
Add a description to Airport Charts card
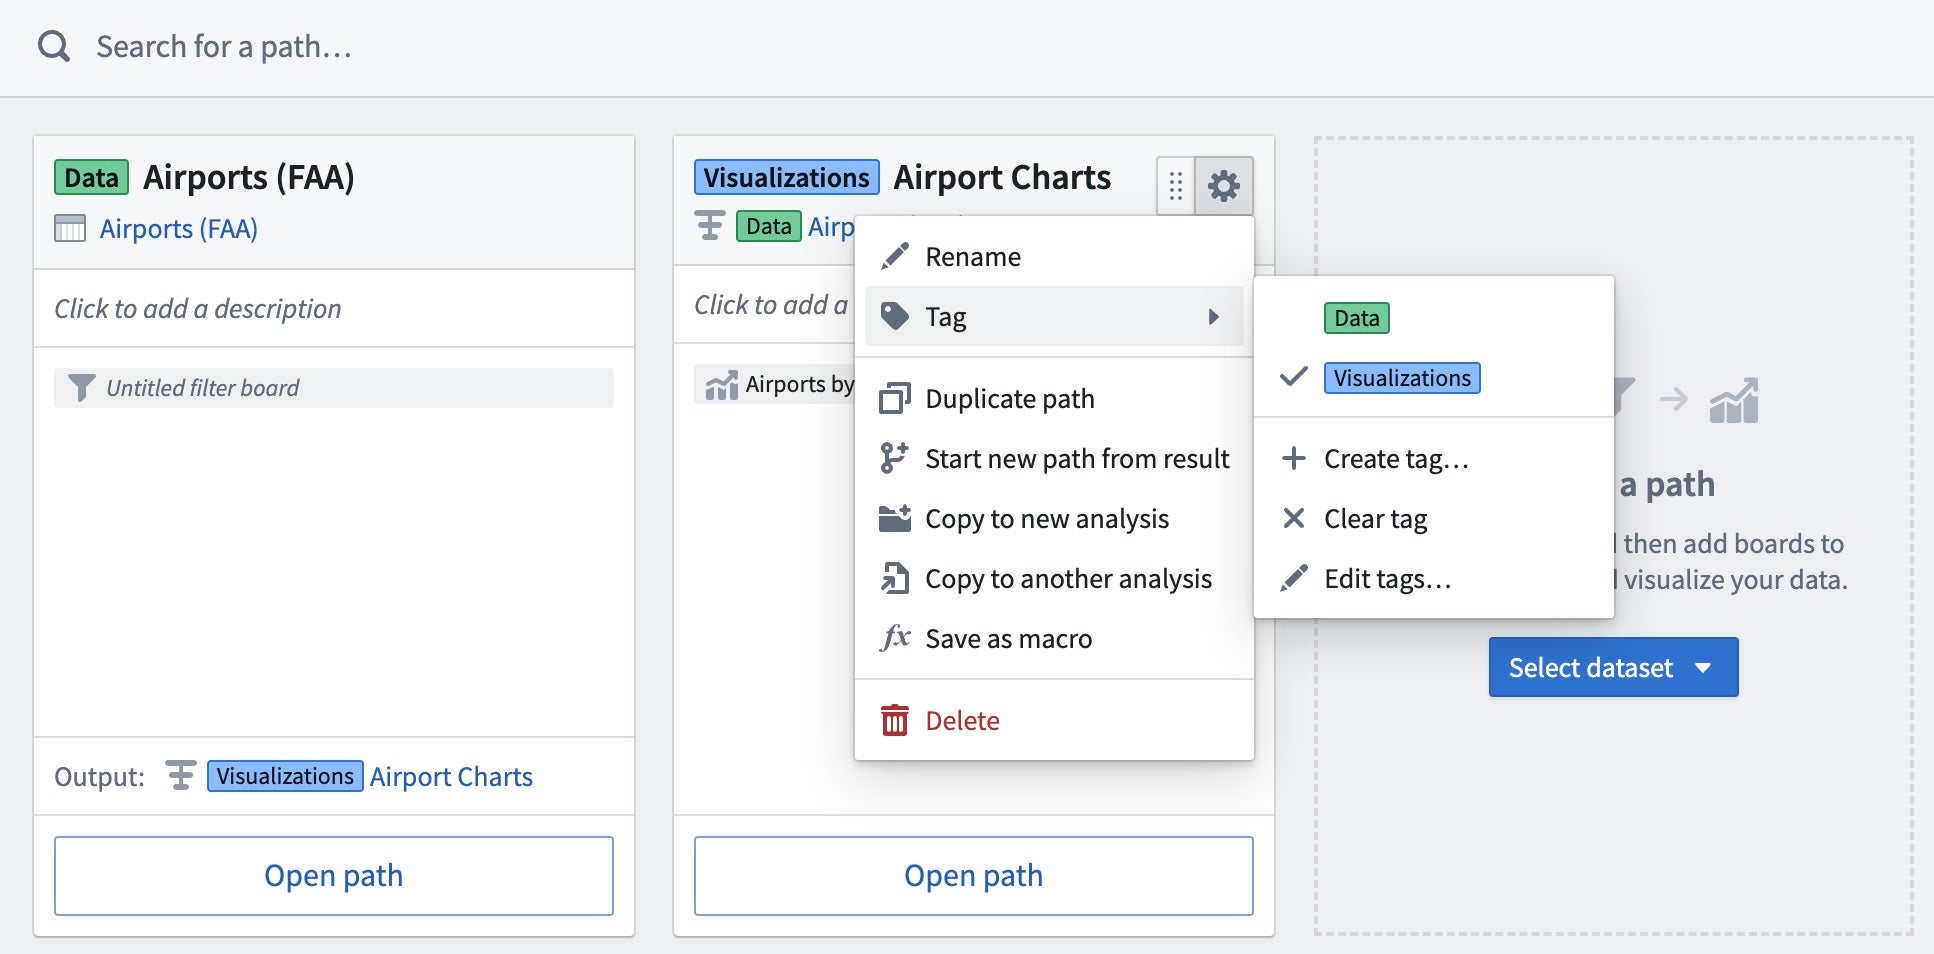point(771,305)
